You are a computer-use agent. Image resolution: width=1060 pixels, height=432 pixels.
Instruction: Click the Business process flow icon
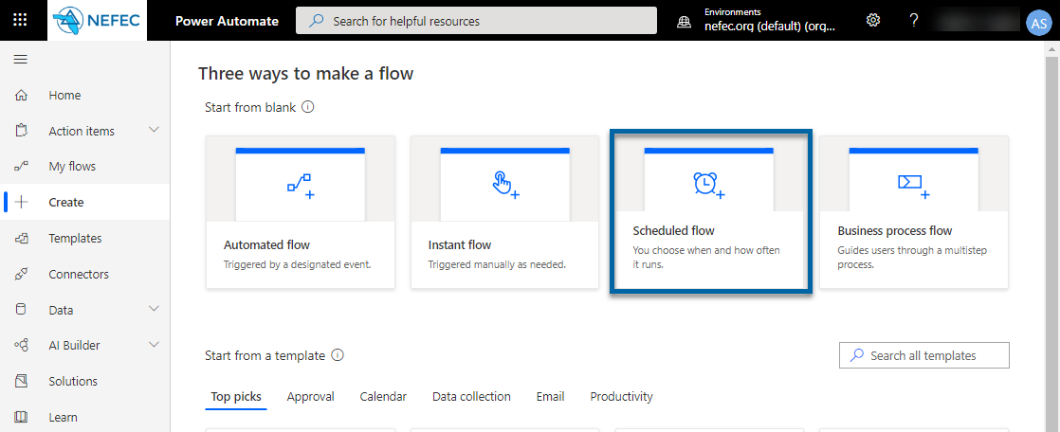(913, 185)
